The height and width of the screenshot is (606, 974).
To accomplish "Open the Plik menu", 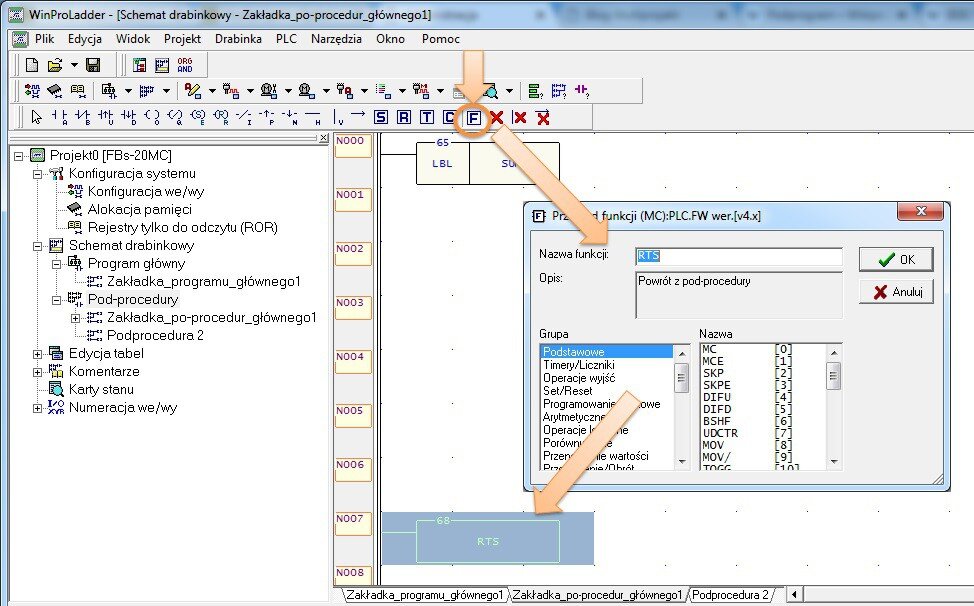I will (45, 38).
